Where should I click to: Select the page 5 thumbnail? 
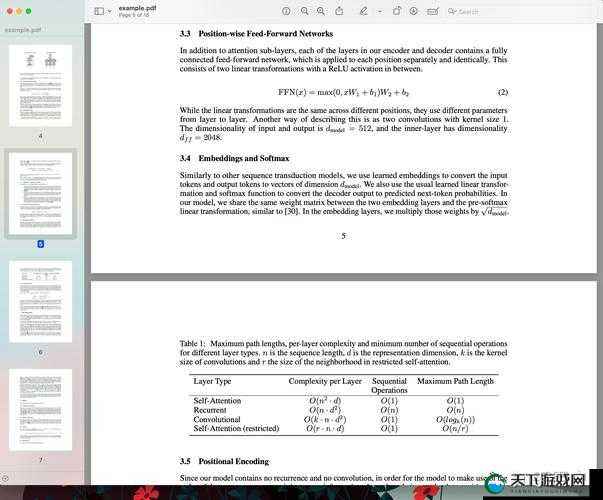tap(40, 193)
